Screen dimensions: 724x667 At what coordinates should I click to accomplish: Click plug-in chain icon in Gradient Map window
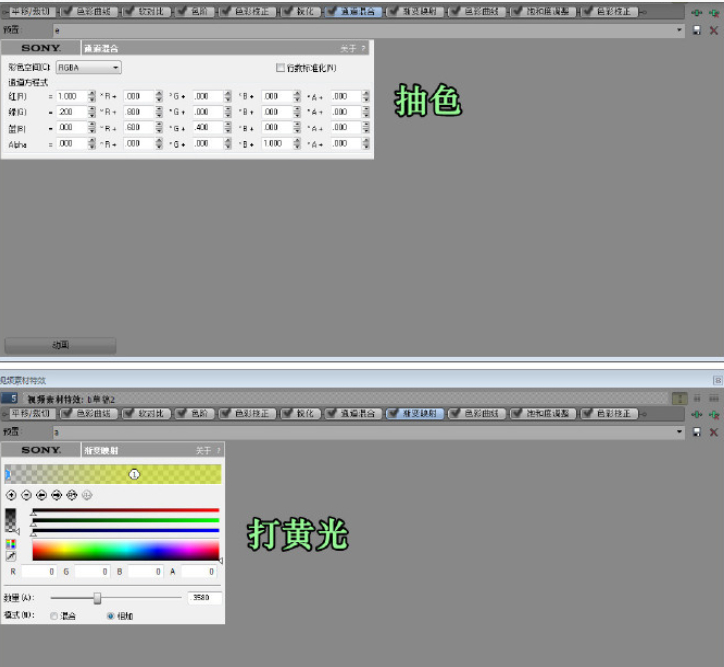click(x=697, y=414)
